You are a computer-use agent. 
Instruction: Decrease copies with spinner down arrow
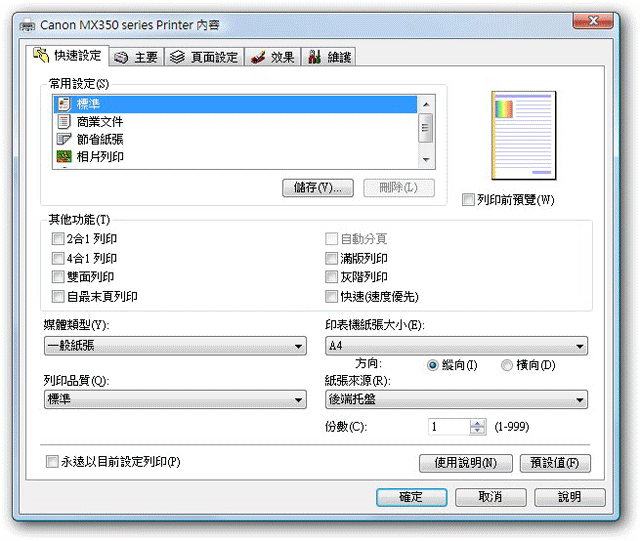point(477,430)
